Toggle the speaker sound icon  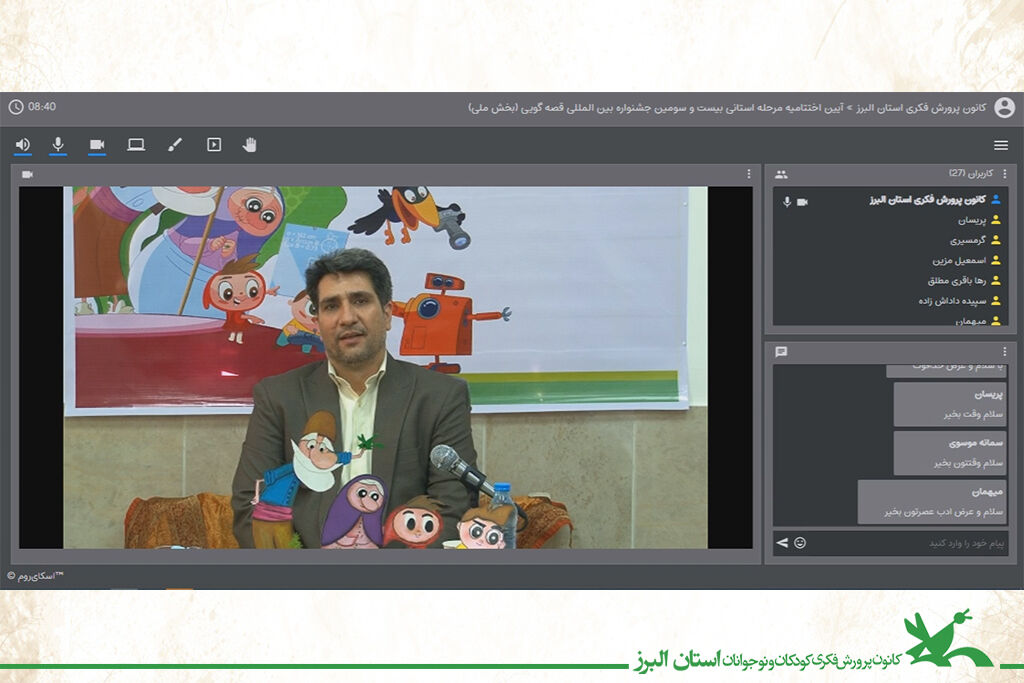(23, 144)
